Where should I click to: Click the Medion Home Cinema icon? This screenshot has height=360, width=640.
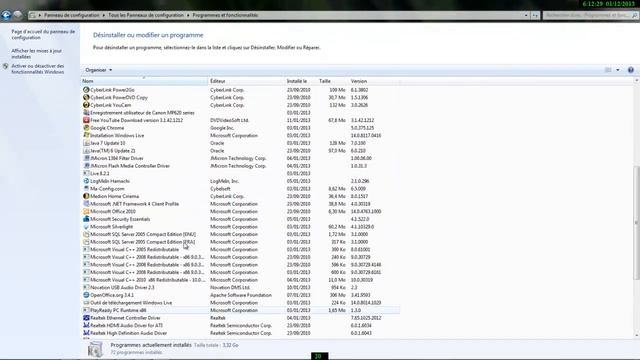click(86, 196)
